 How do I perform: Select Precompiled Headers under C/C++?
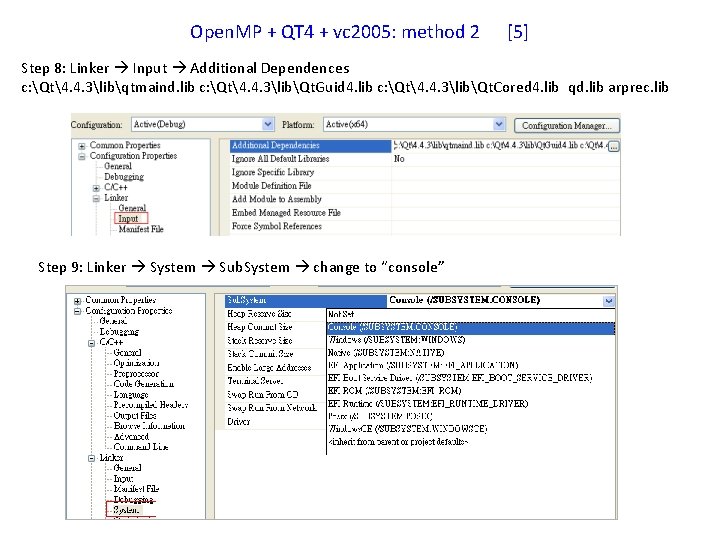pyautogui.click(x=151, y=405)
